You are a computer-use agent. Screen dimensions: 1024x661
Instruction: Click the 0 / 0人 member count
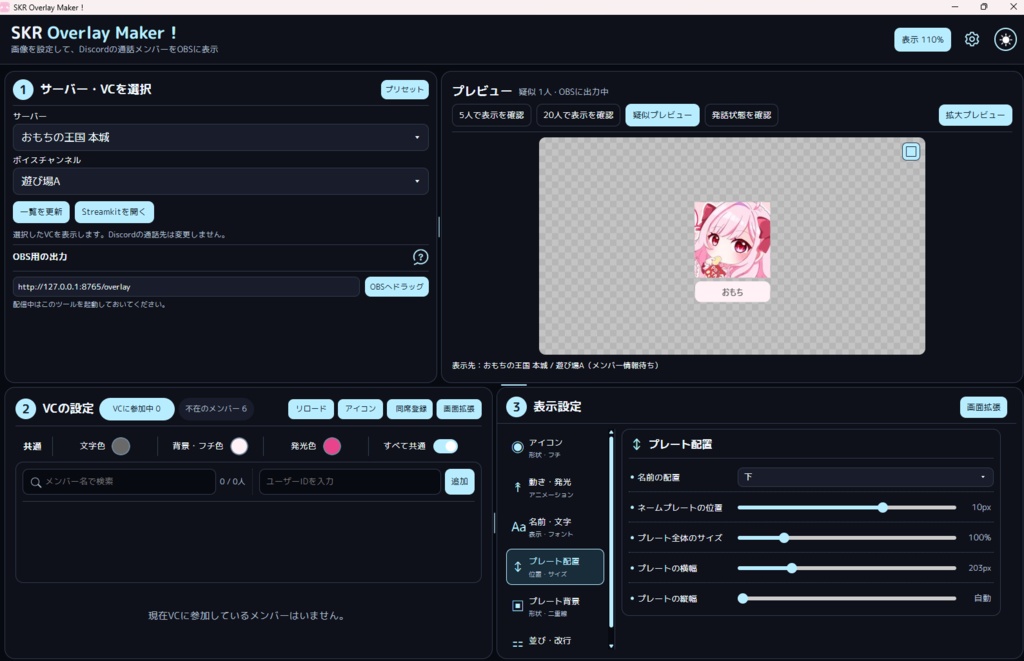[x=232, y=481]
